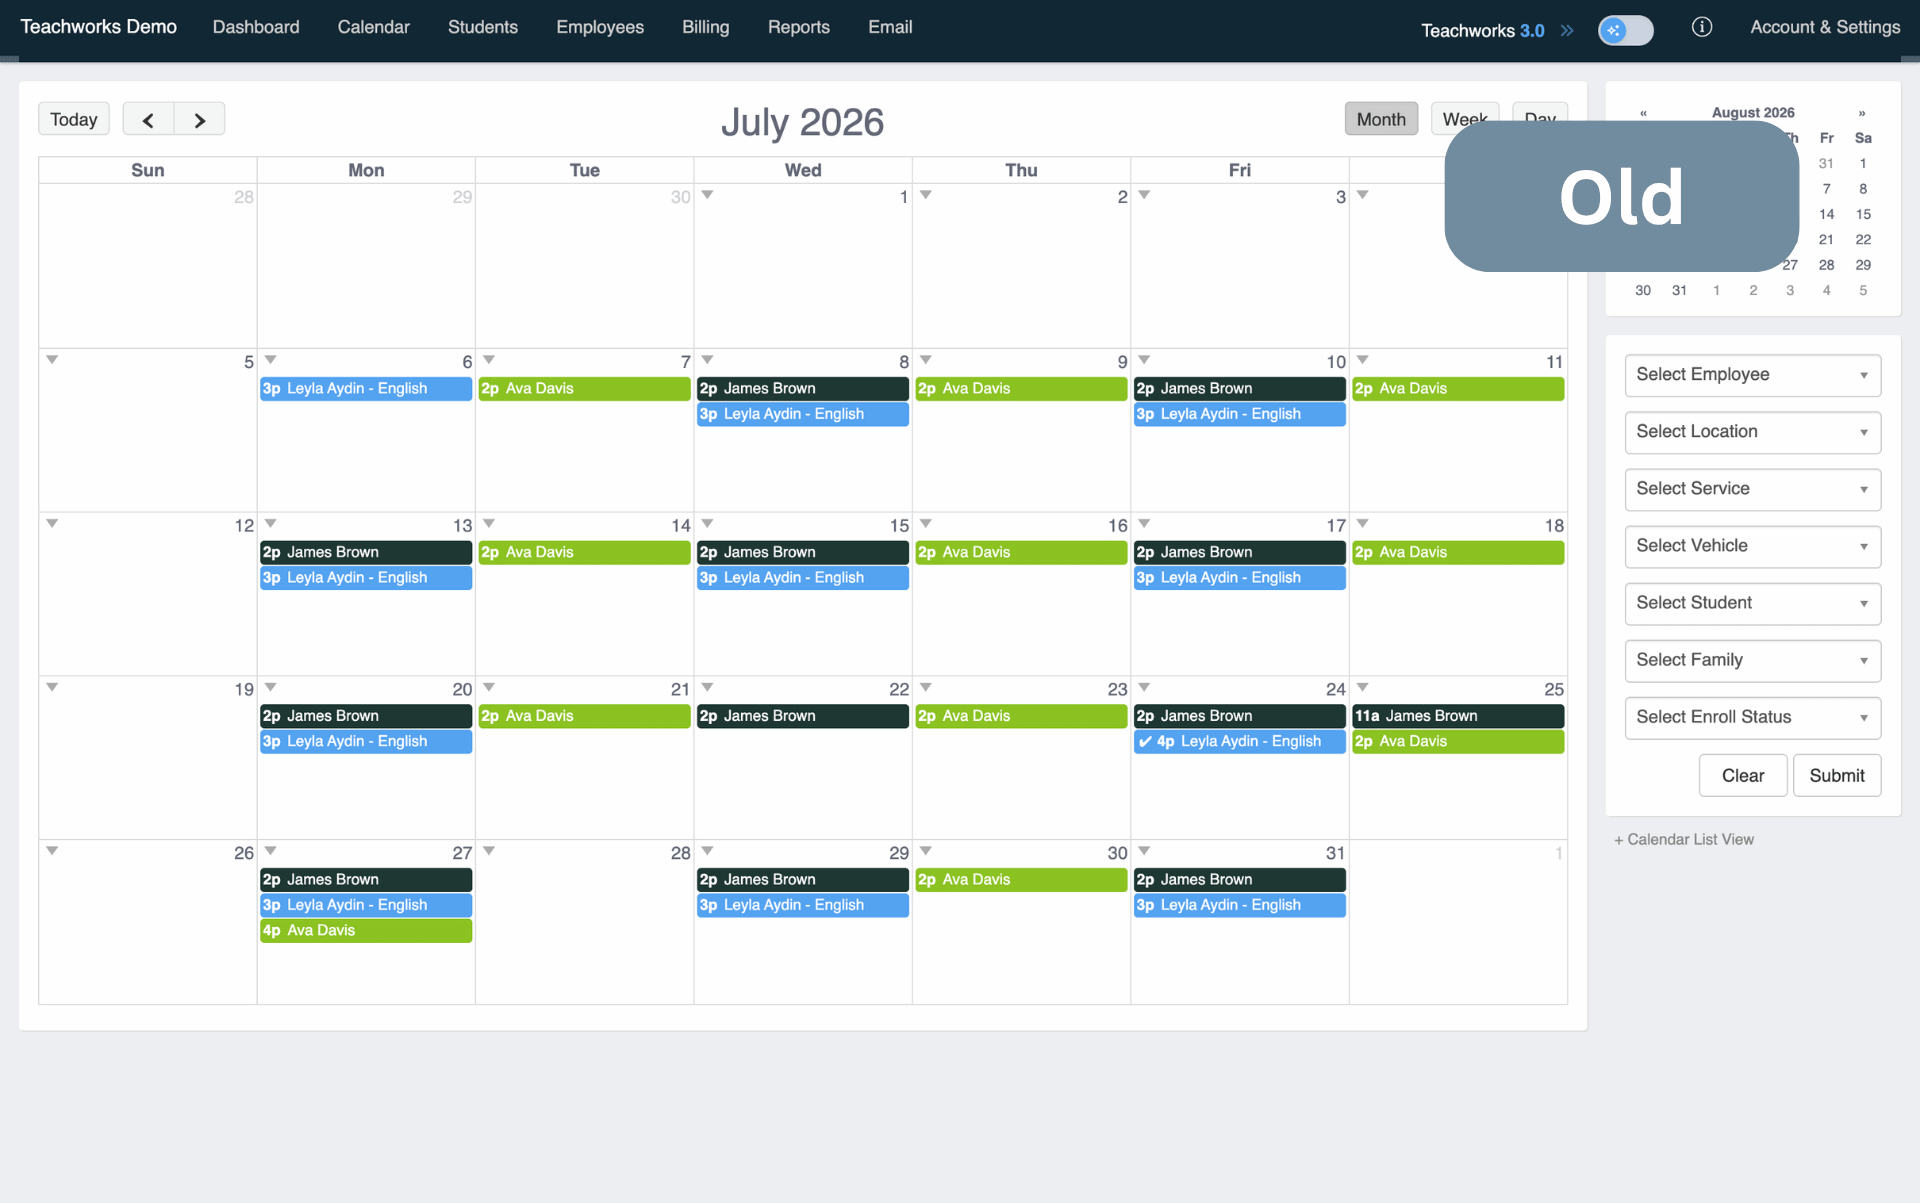Open the Select Vehicle dropdown
1920x1203 pixels.
1752,546
